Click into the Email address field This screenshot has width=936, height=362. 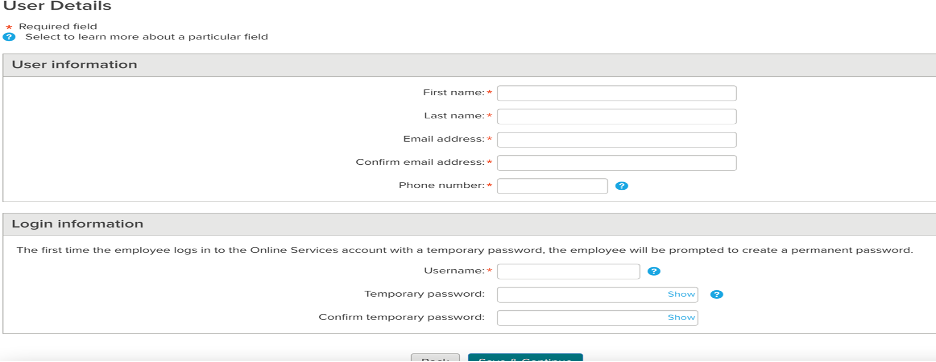pyautogui.click(x=617, y=140)
